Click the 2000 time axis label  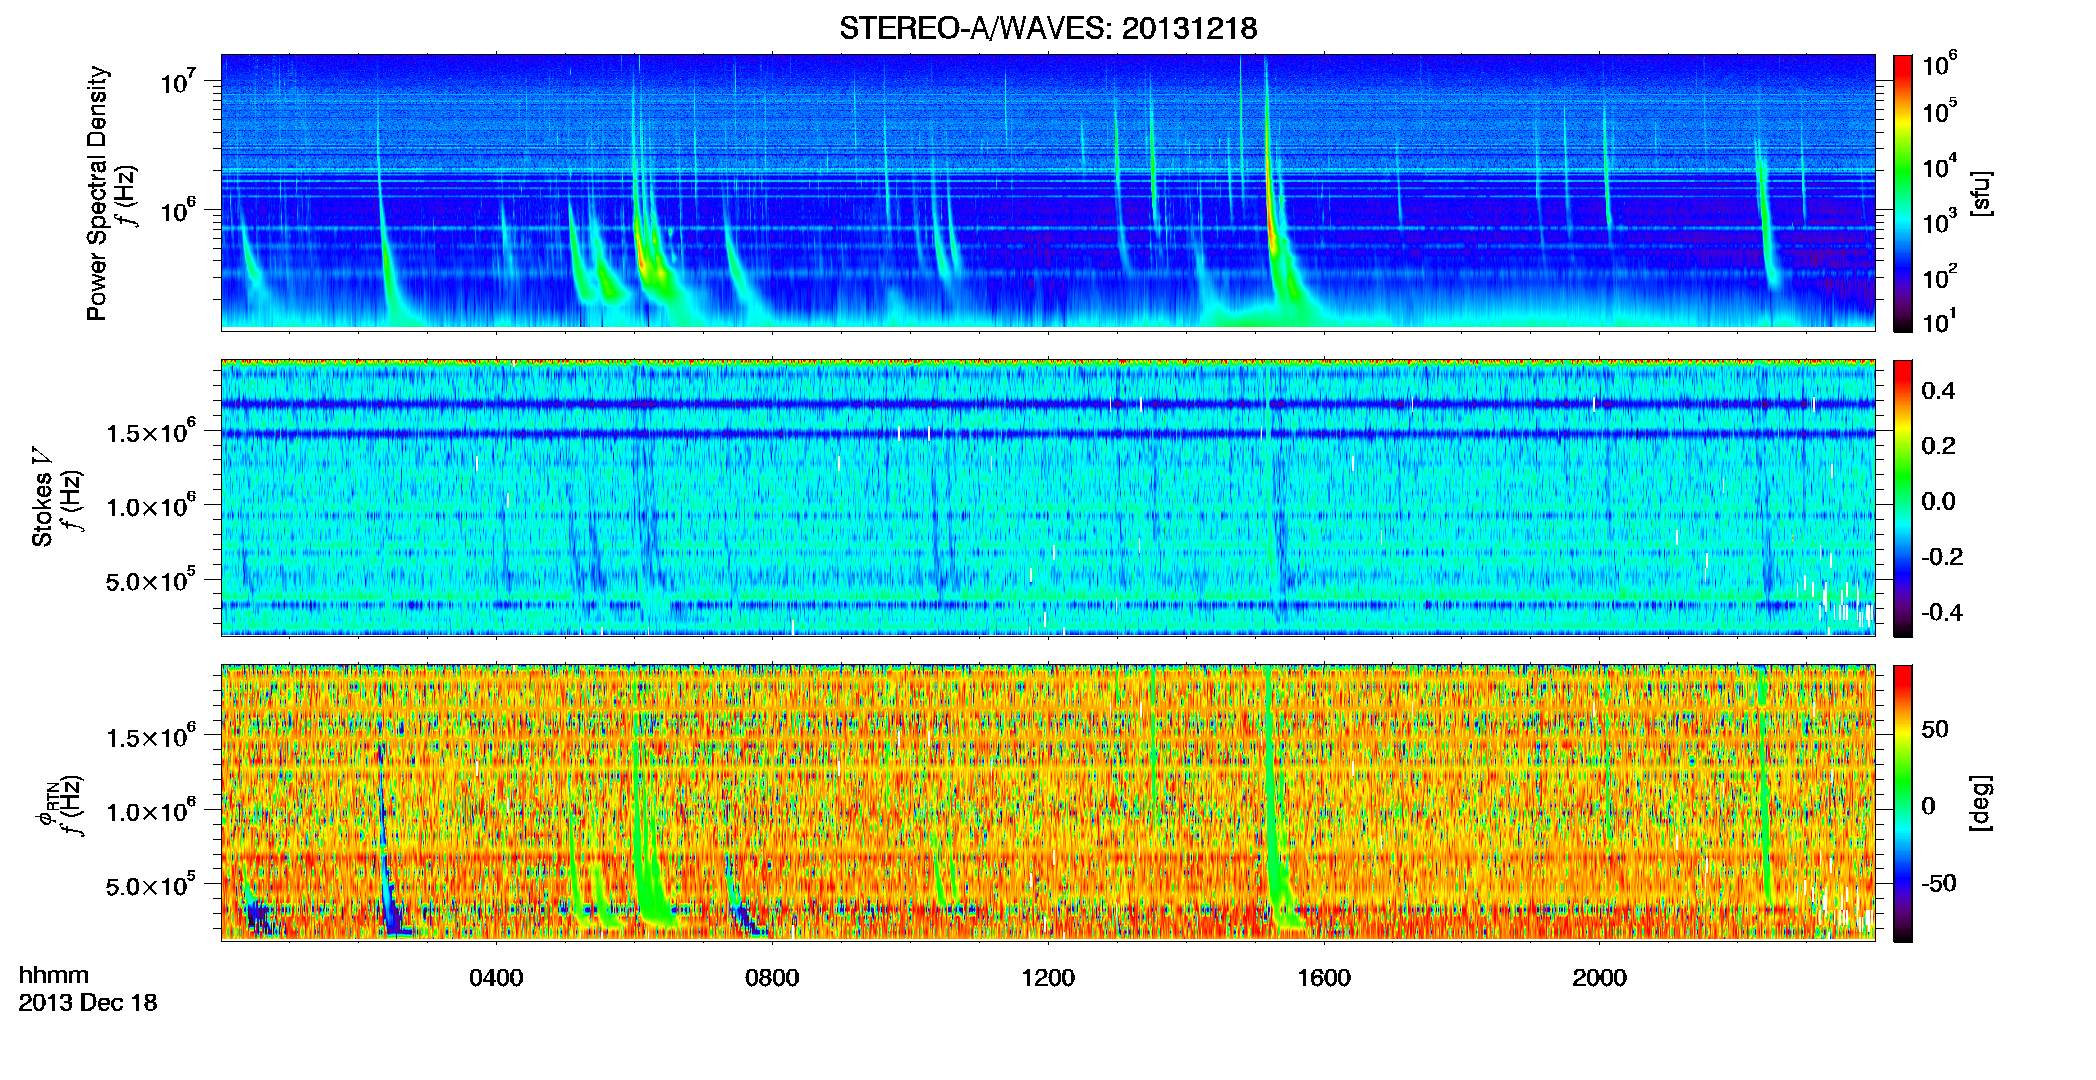point(1599,978)
